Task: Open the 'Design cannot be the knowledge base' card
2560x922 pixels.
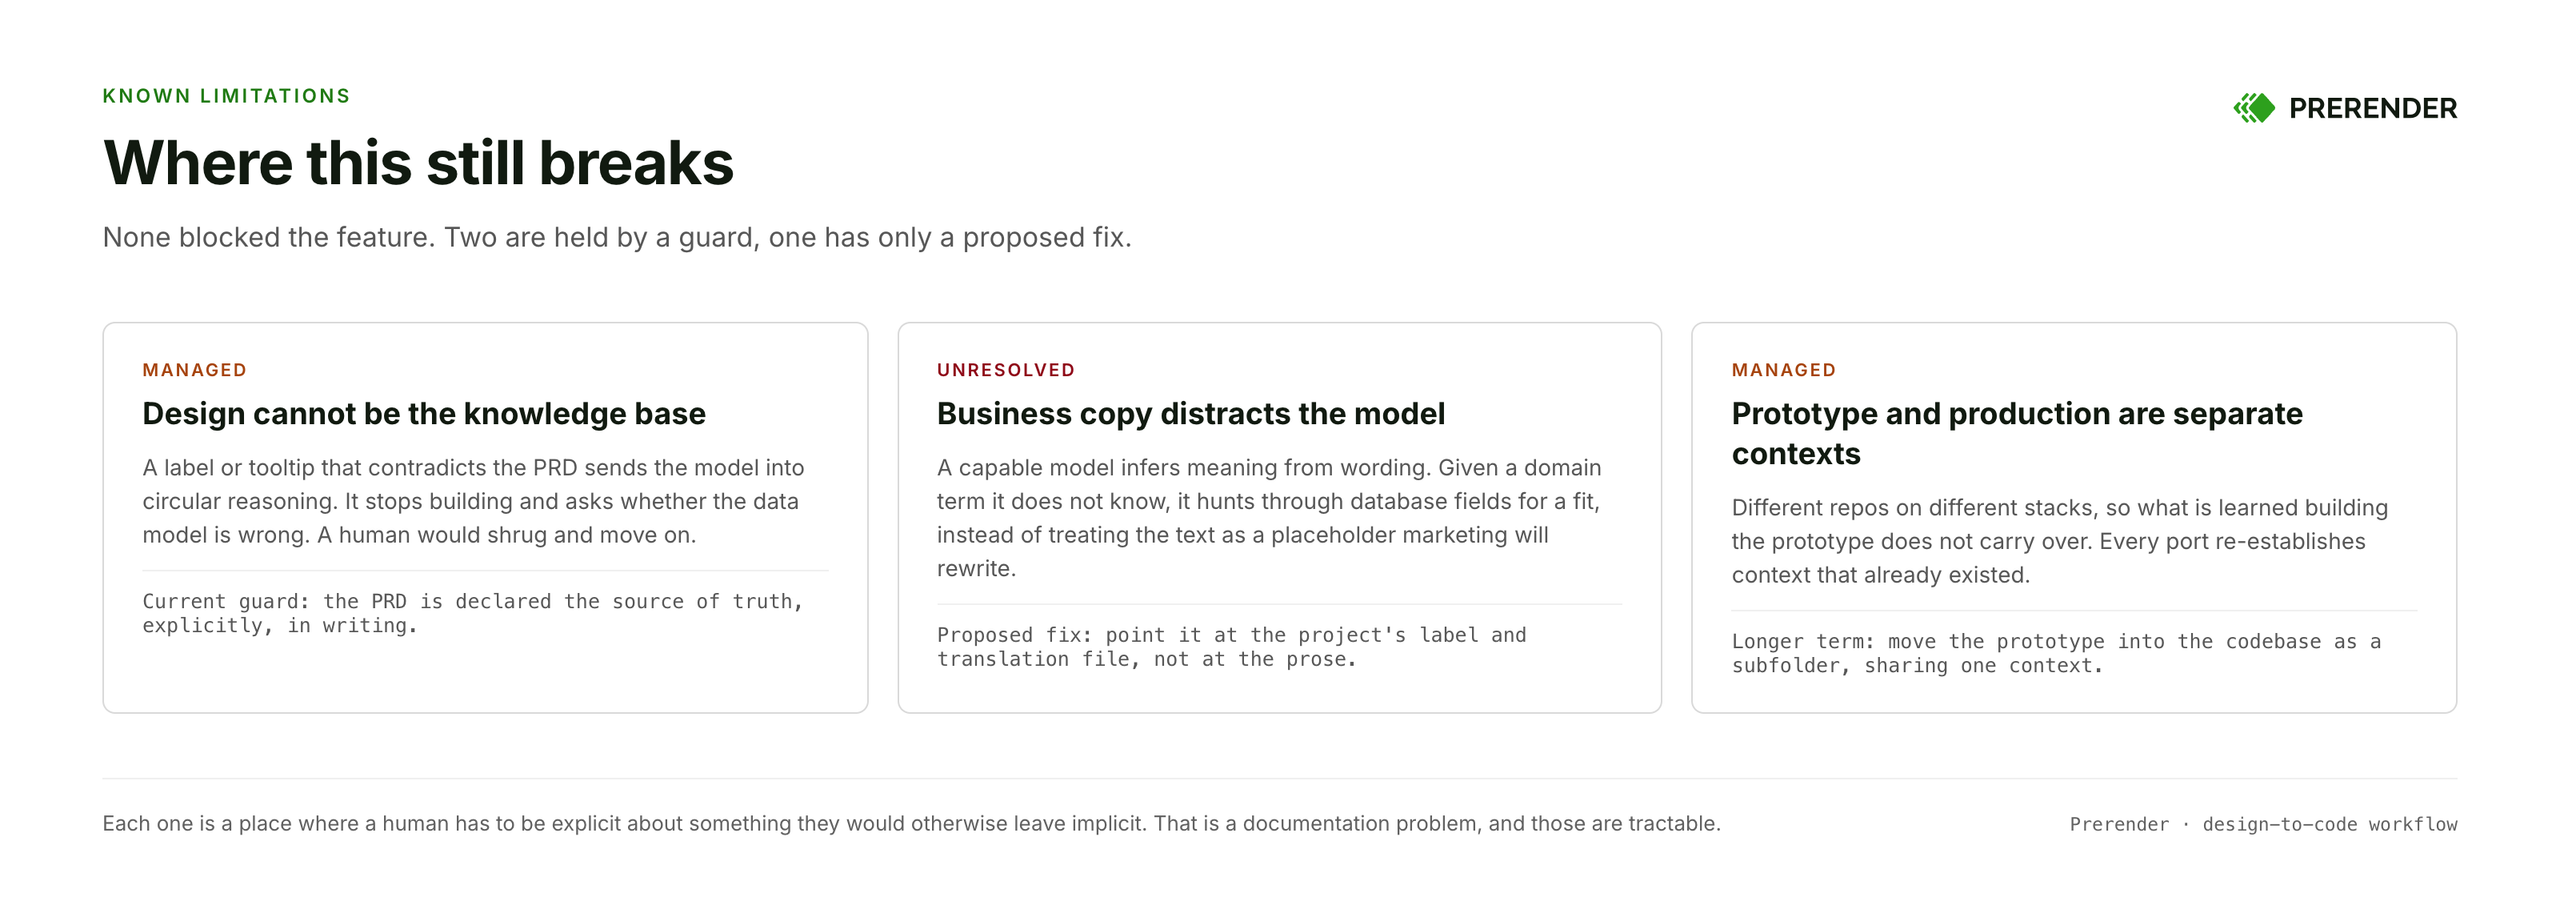Action: 485,517
